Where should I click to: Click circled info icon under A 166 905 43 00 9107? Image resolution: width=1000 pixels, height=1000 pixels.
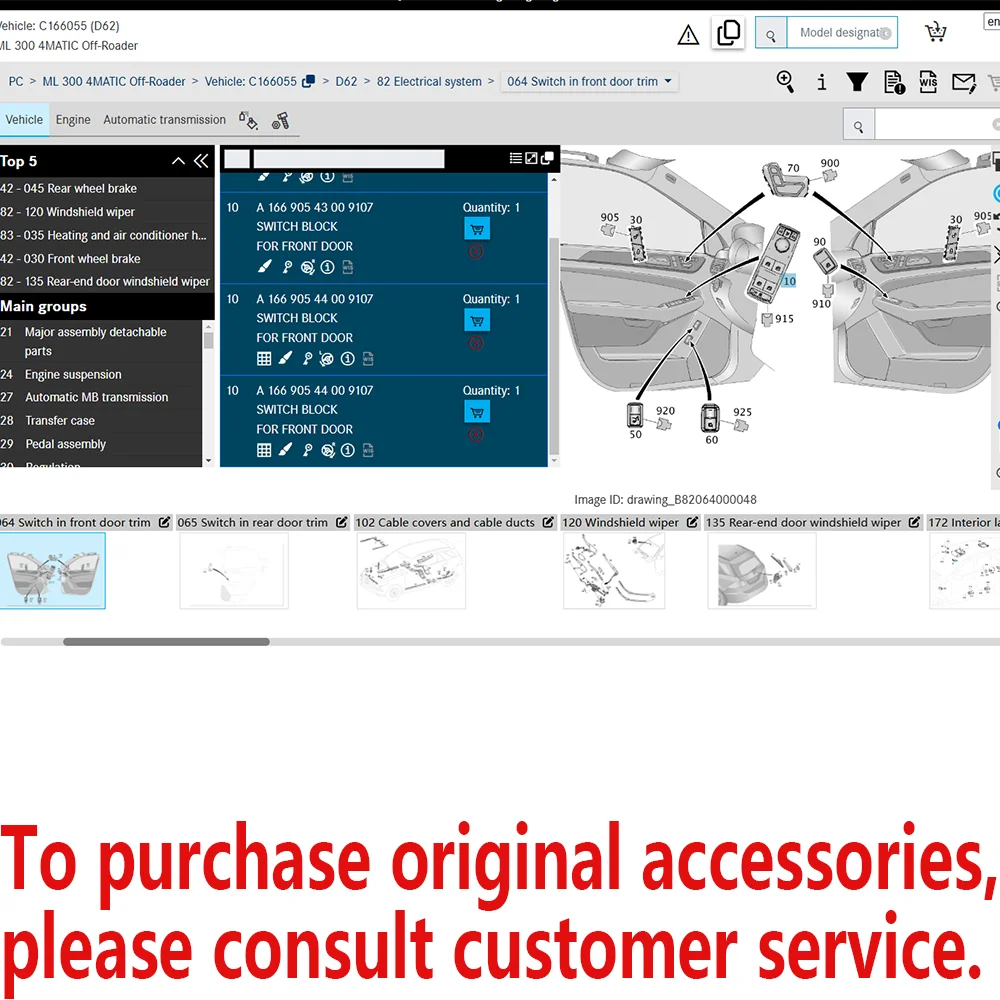pos(327,267)
